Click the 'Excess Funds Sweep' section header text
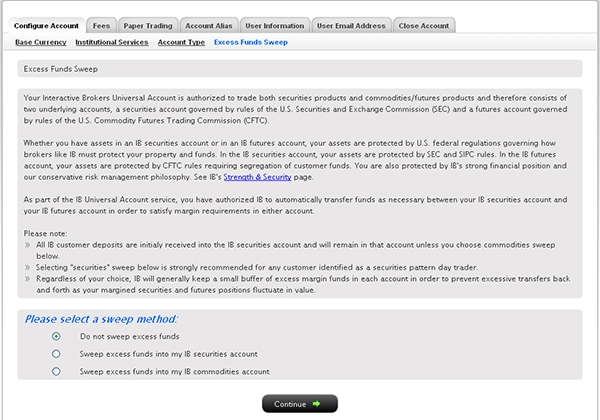Image resolution: width=600 pixels, height=420 pixels. pyautogui.click(x=61, y=69)
